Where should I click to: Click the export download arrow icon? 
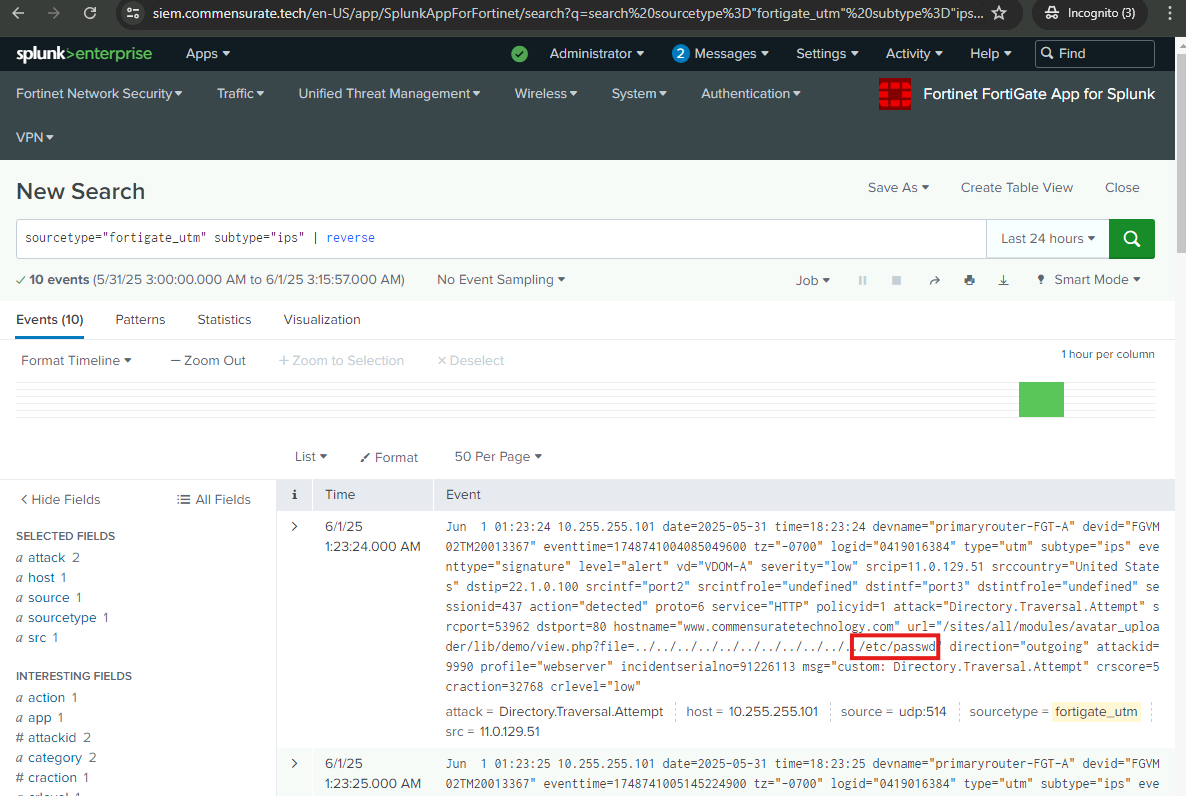pyautogui.click(x=1003, y=281)
